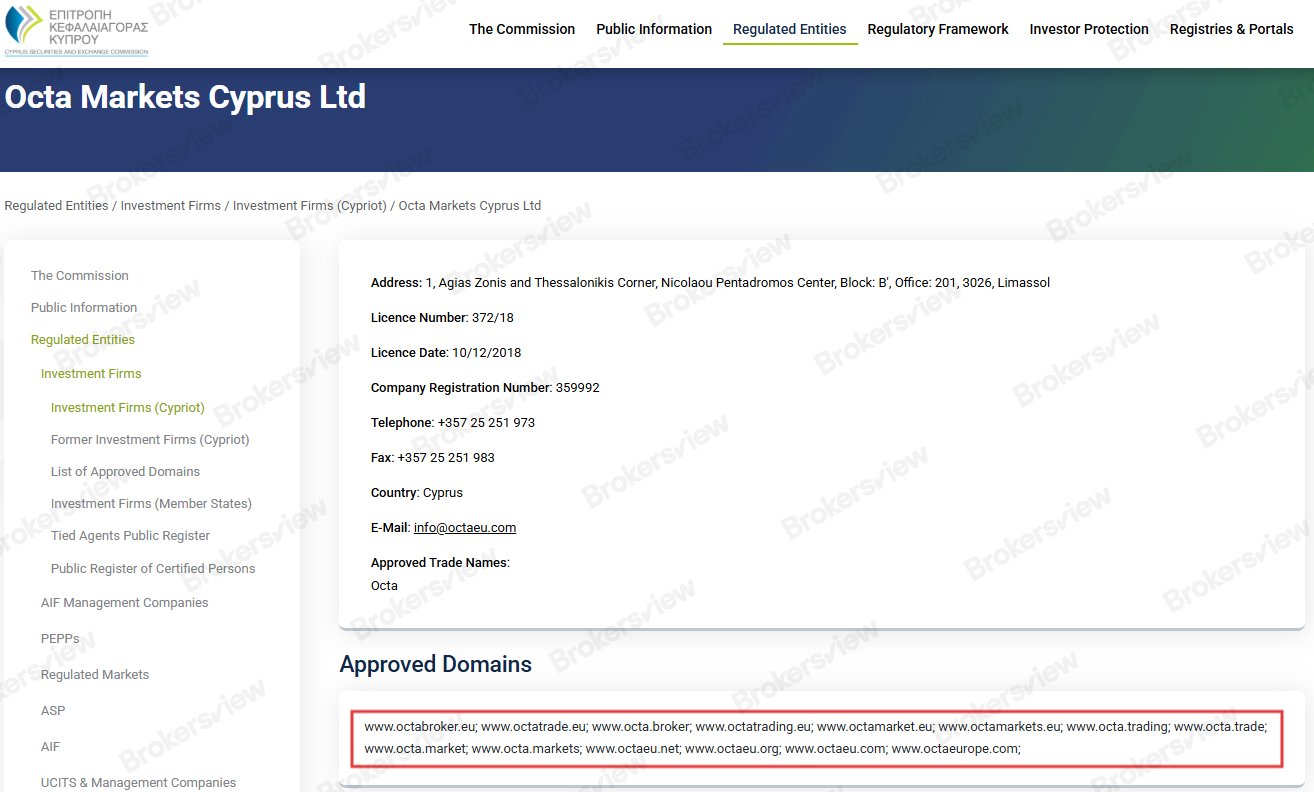The height and width of the screenshot is (792, 1314).
Task: Go to Investment Firms breadcrumb
Action: (x=171, y=206)
